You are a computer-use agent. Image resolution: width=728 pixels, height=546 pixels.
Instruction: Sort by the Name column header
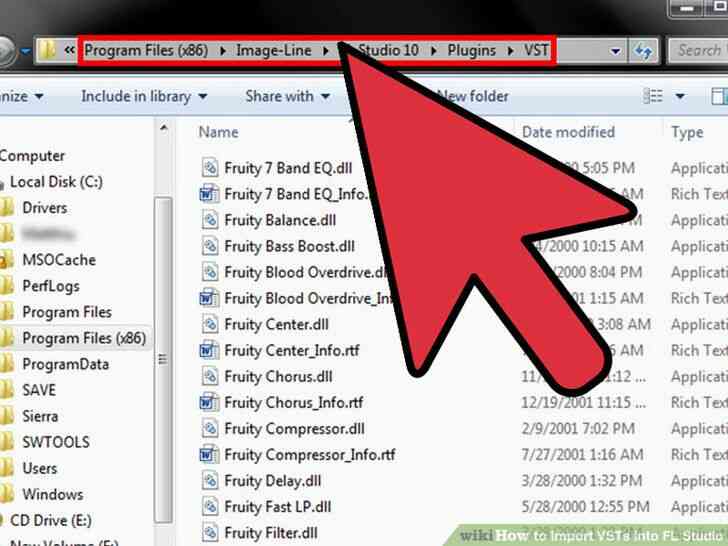click(x=218, y=132)
